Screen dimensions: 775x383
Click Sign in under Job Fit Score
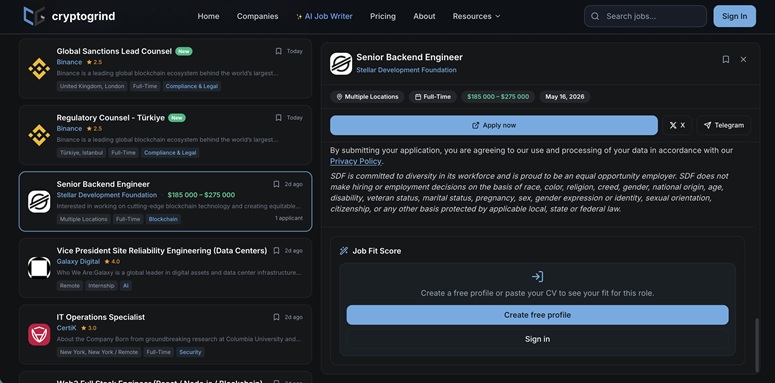(537, 339)
